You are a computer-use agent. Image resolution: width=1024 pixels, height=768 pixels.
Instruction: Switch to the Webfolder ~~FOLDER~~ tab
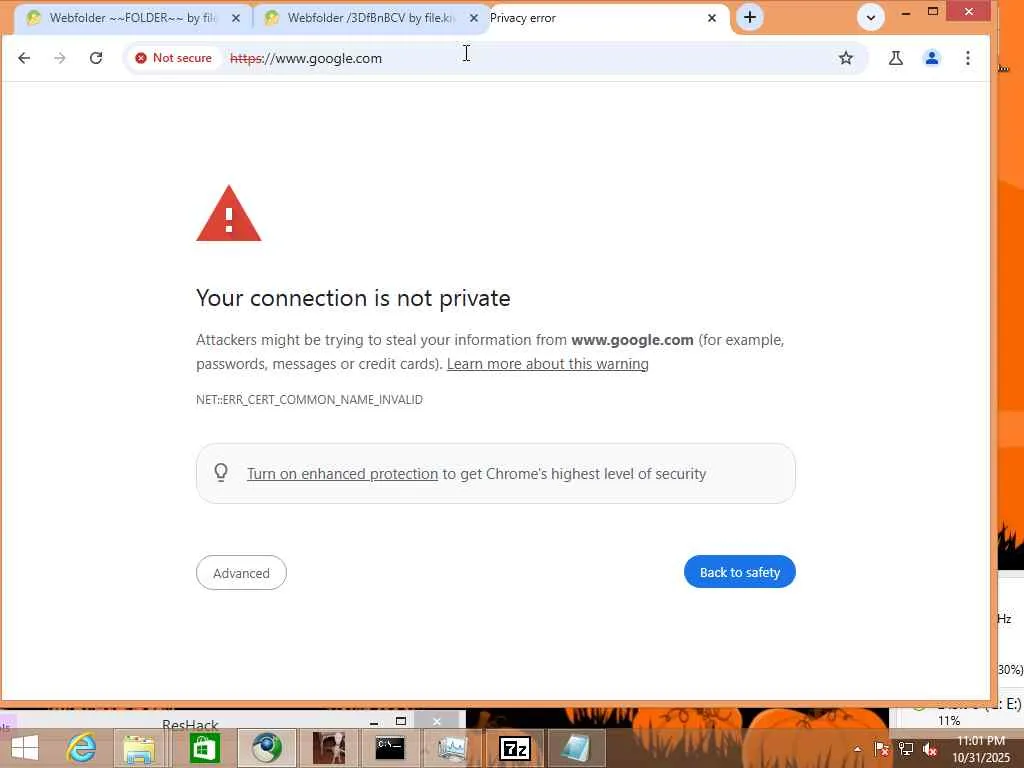coord(133,18)
